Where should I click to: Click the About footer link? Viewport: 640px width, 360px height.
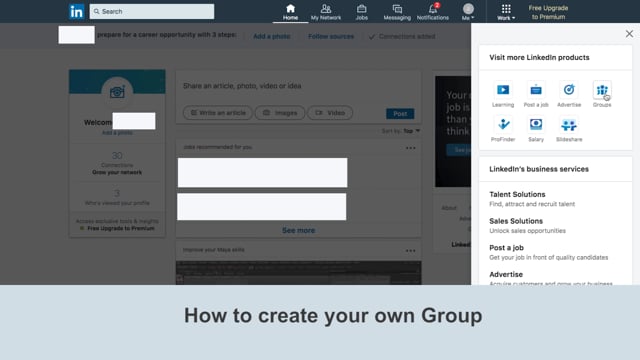(x=449, y=208)
